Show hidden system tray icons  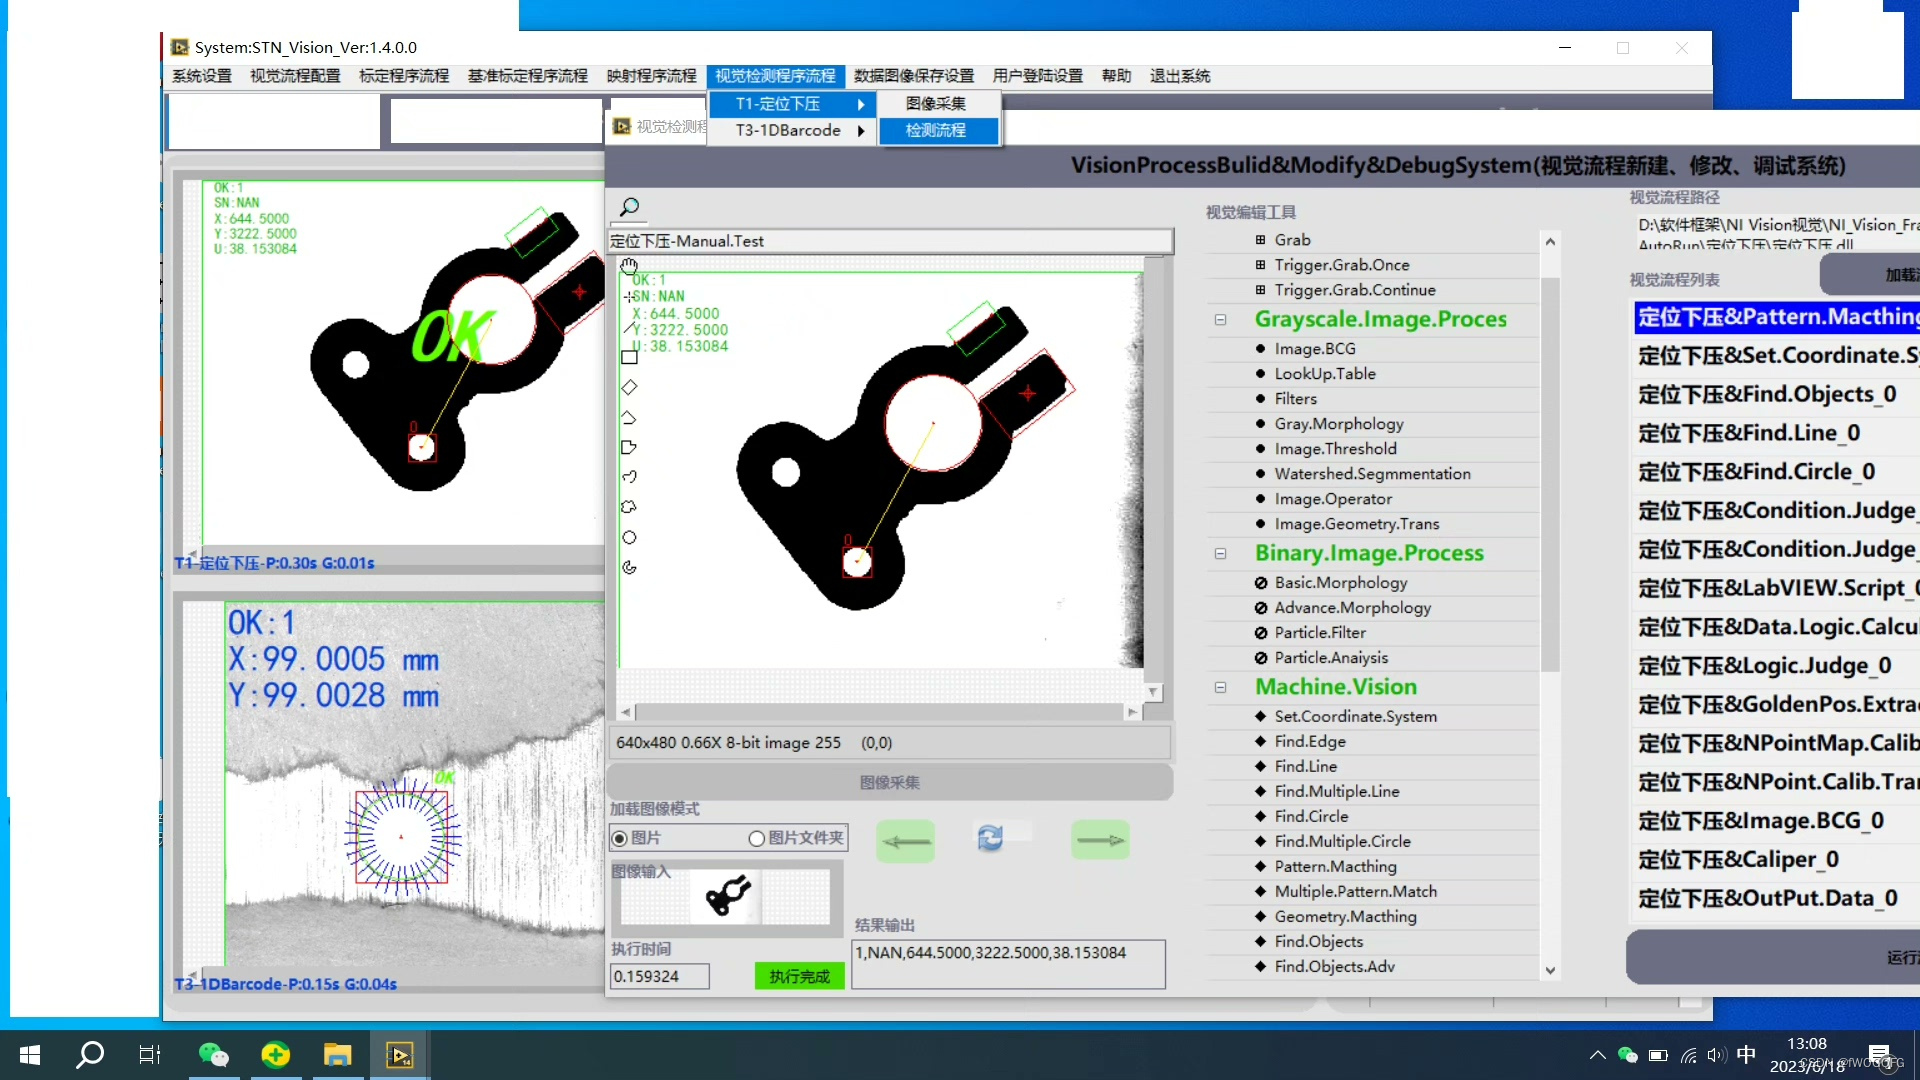coord(1598,1055)
